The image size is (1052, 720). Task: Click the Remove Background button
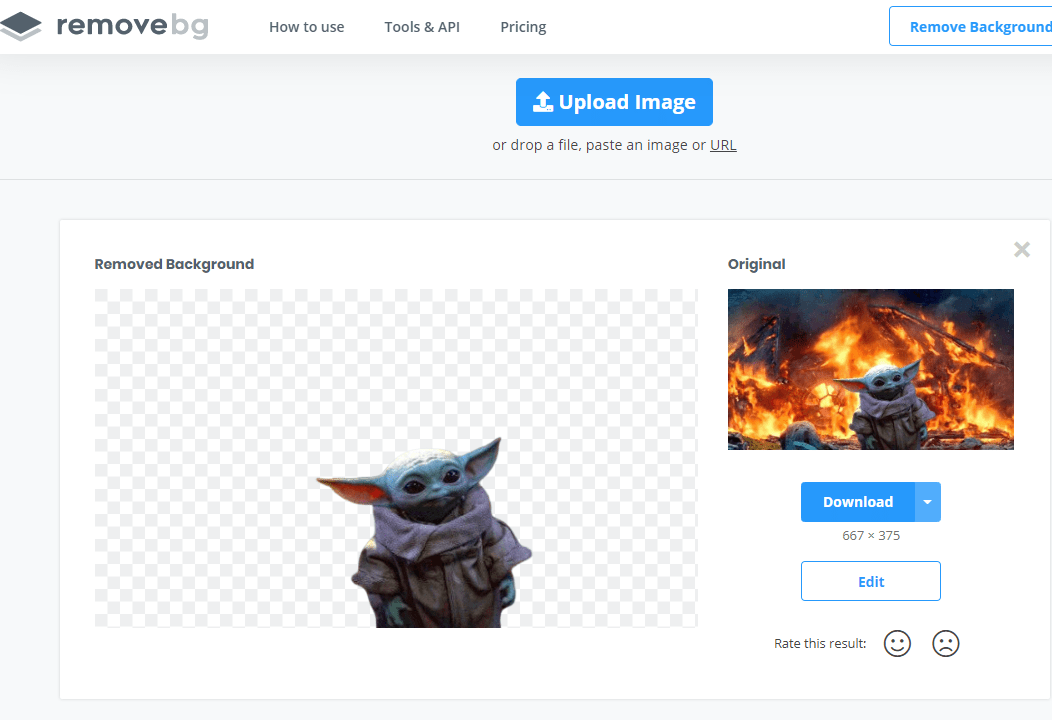click(x=971, y=26)
